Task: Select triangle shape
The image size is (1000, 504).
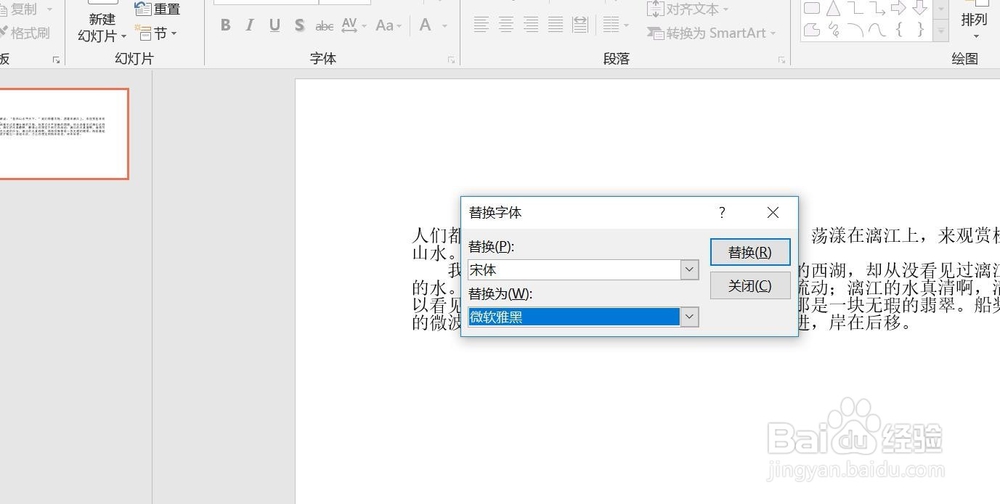Action: point(833,8)
